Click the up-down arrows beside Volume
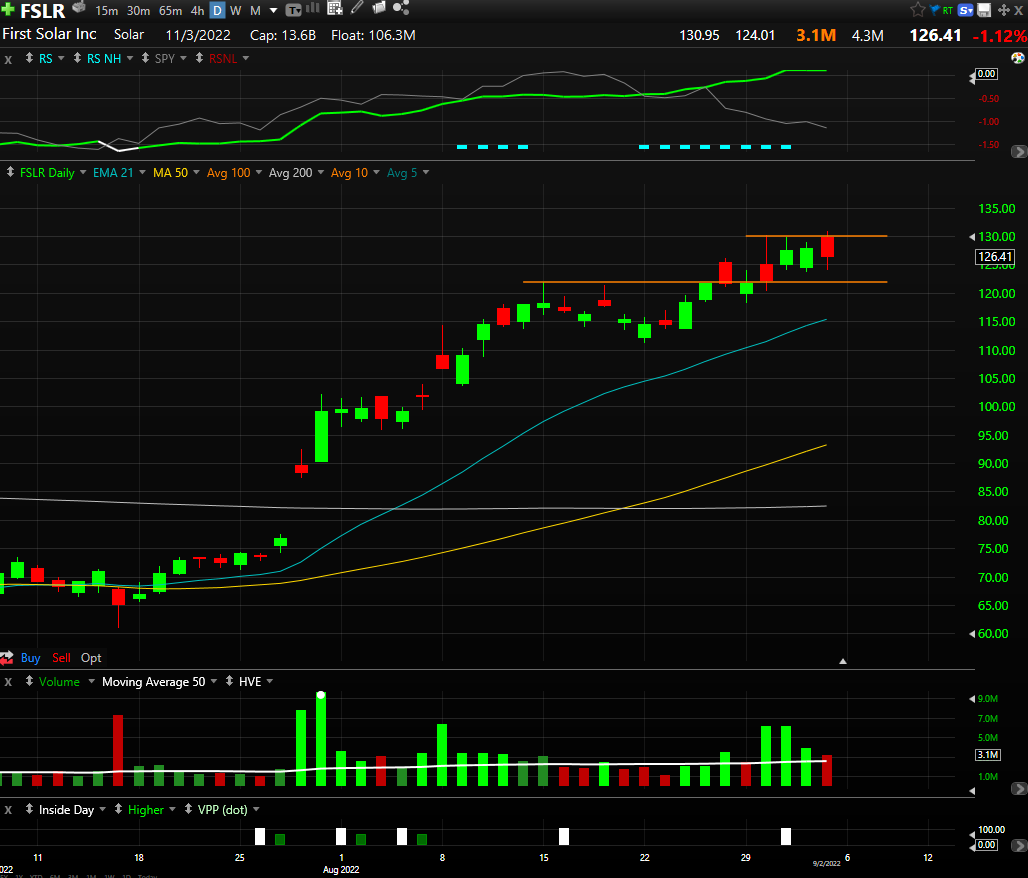Screen dimensions: 1028x878 coord(30,681)
